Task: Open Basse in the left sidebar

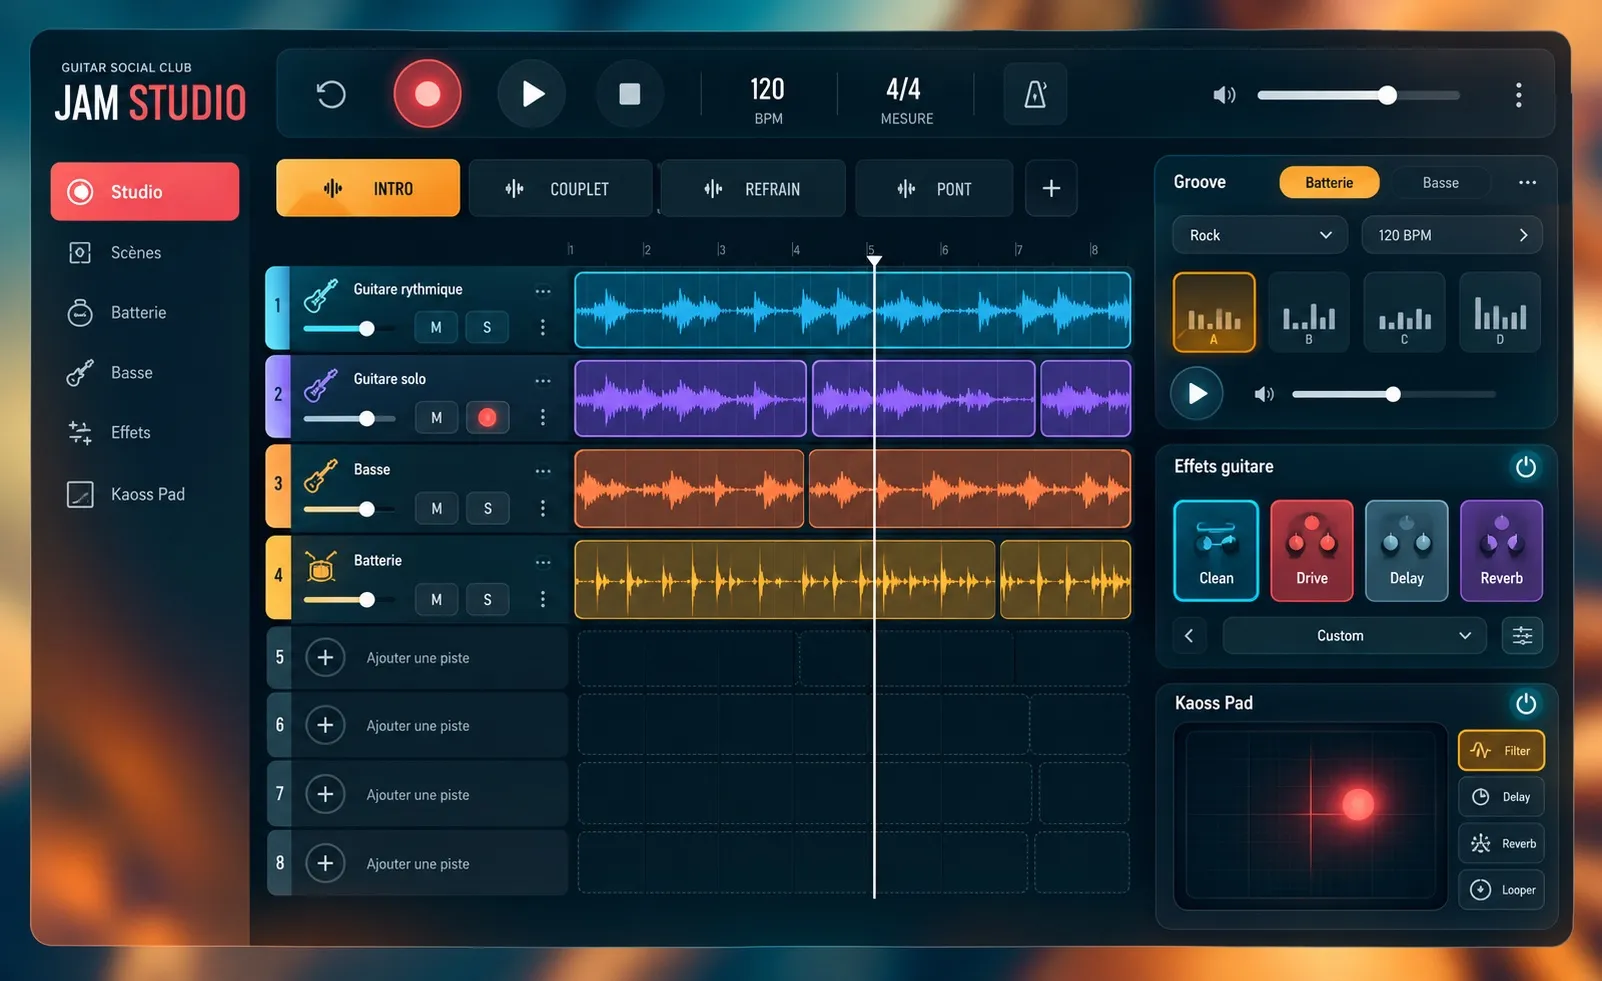Action: click(x=145, y=372)
